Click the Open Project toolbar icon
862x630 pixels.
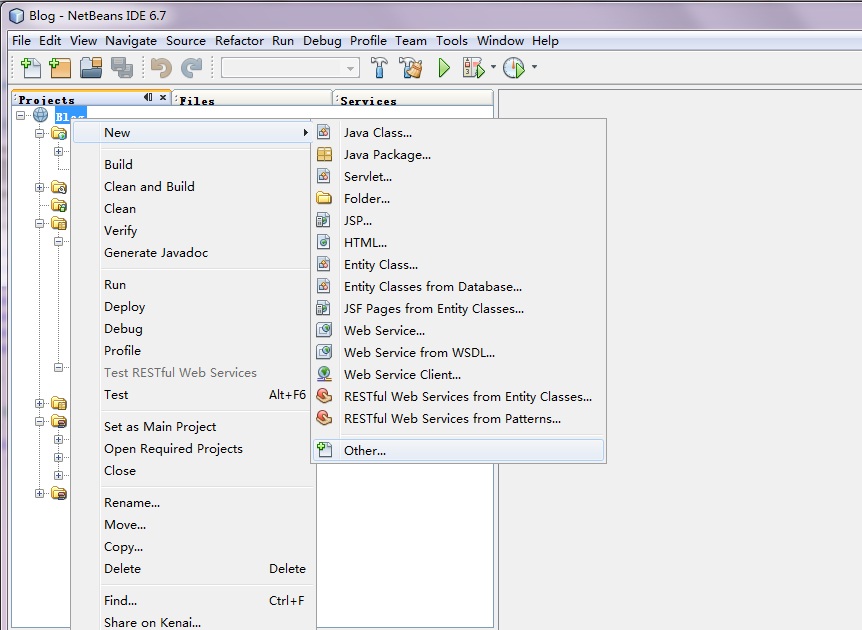tap(91, 68)
